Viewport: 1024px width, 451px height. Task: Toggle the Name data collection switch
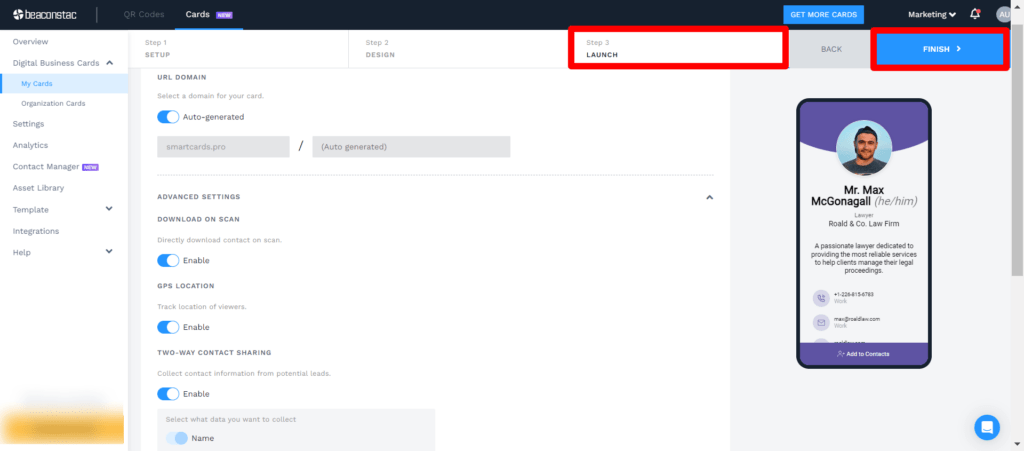[176, 438]
